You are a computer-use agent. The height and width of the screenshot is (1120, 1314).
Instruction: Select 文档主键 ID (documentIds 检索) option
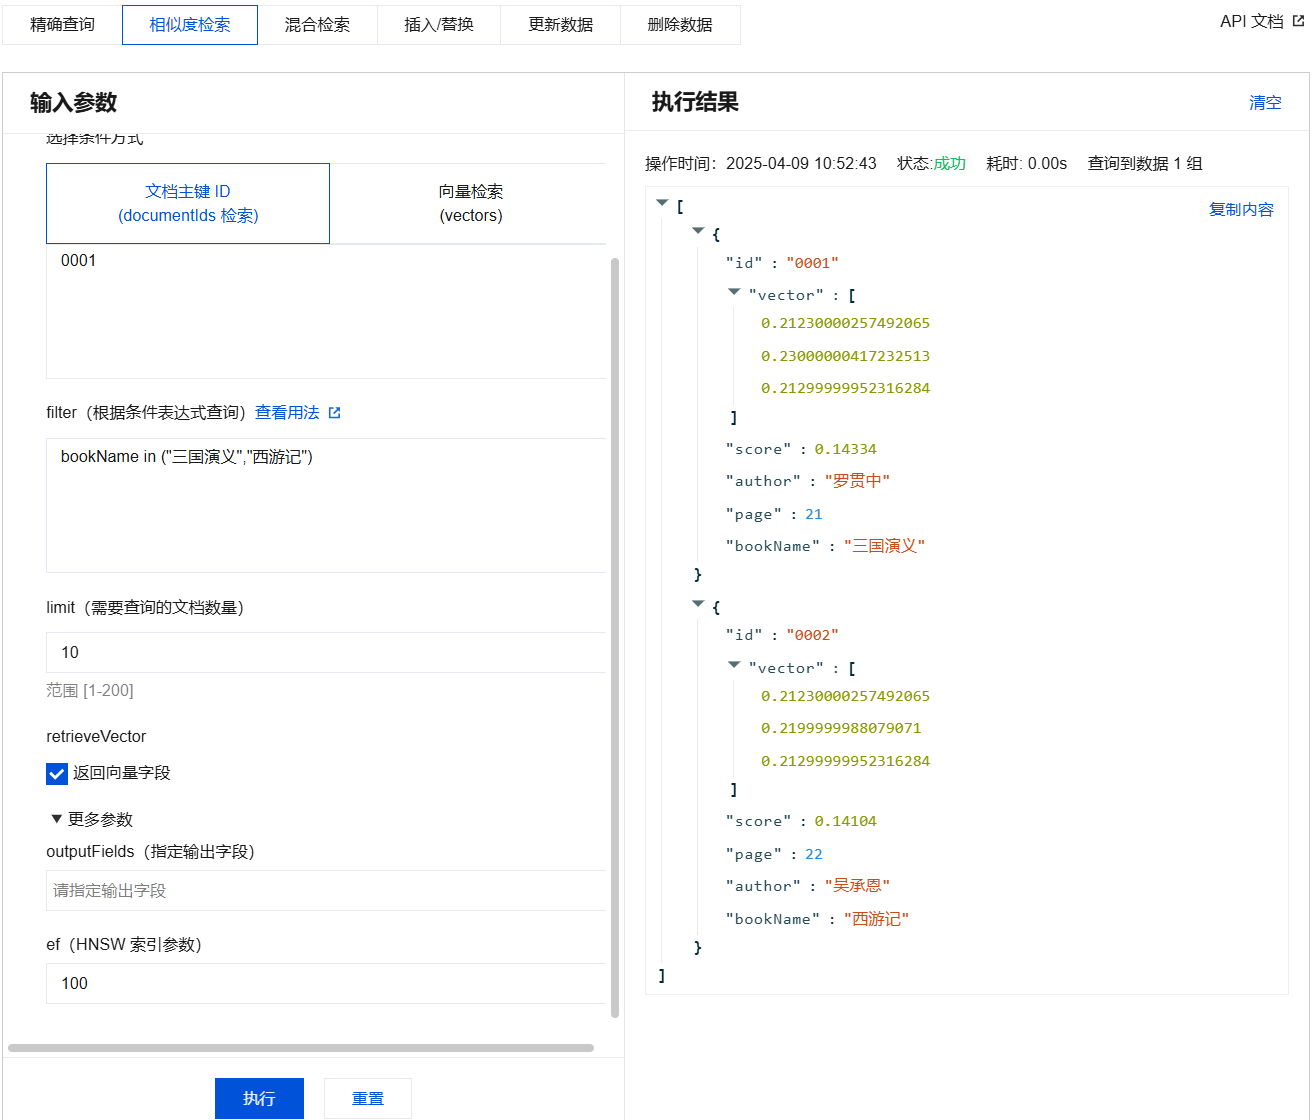pyautogui.click(x=188, y=203)
